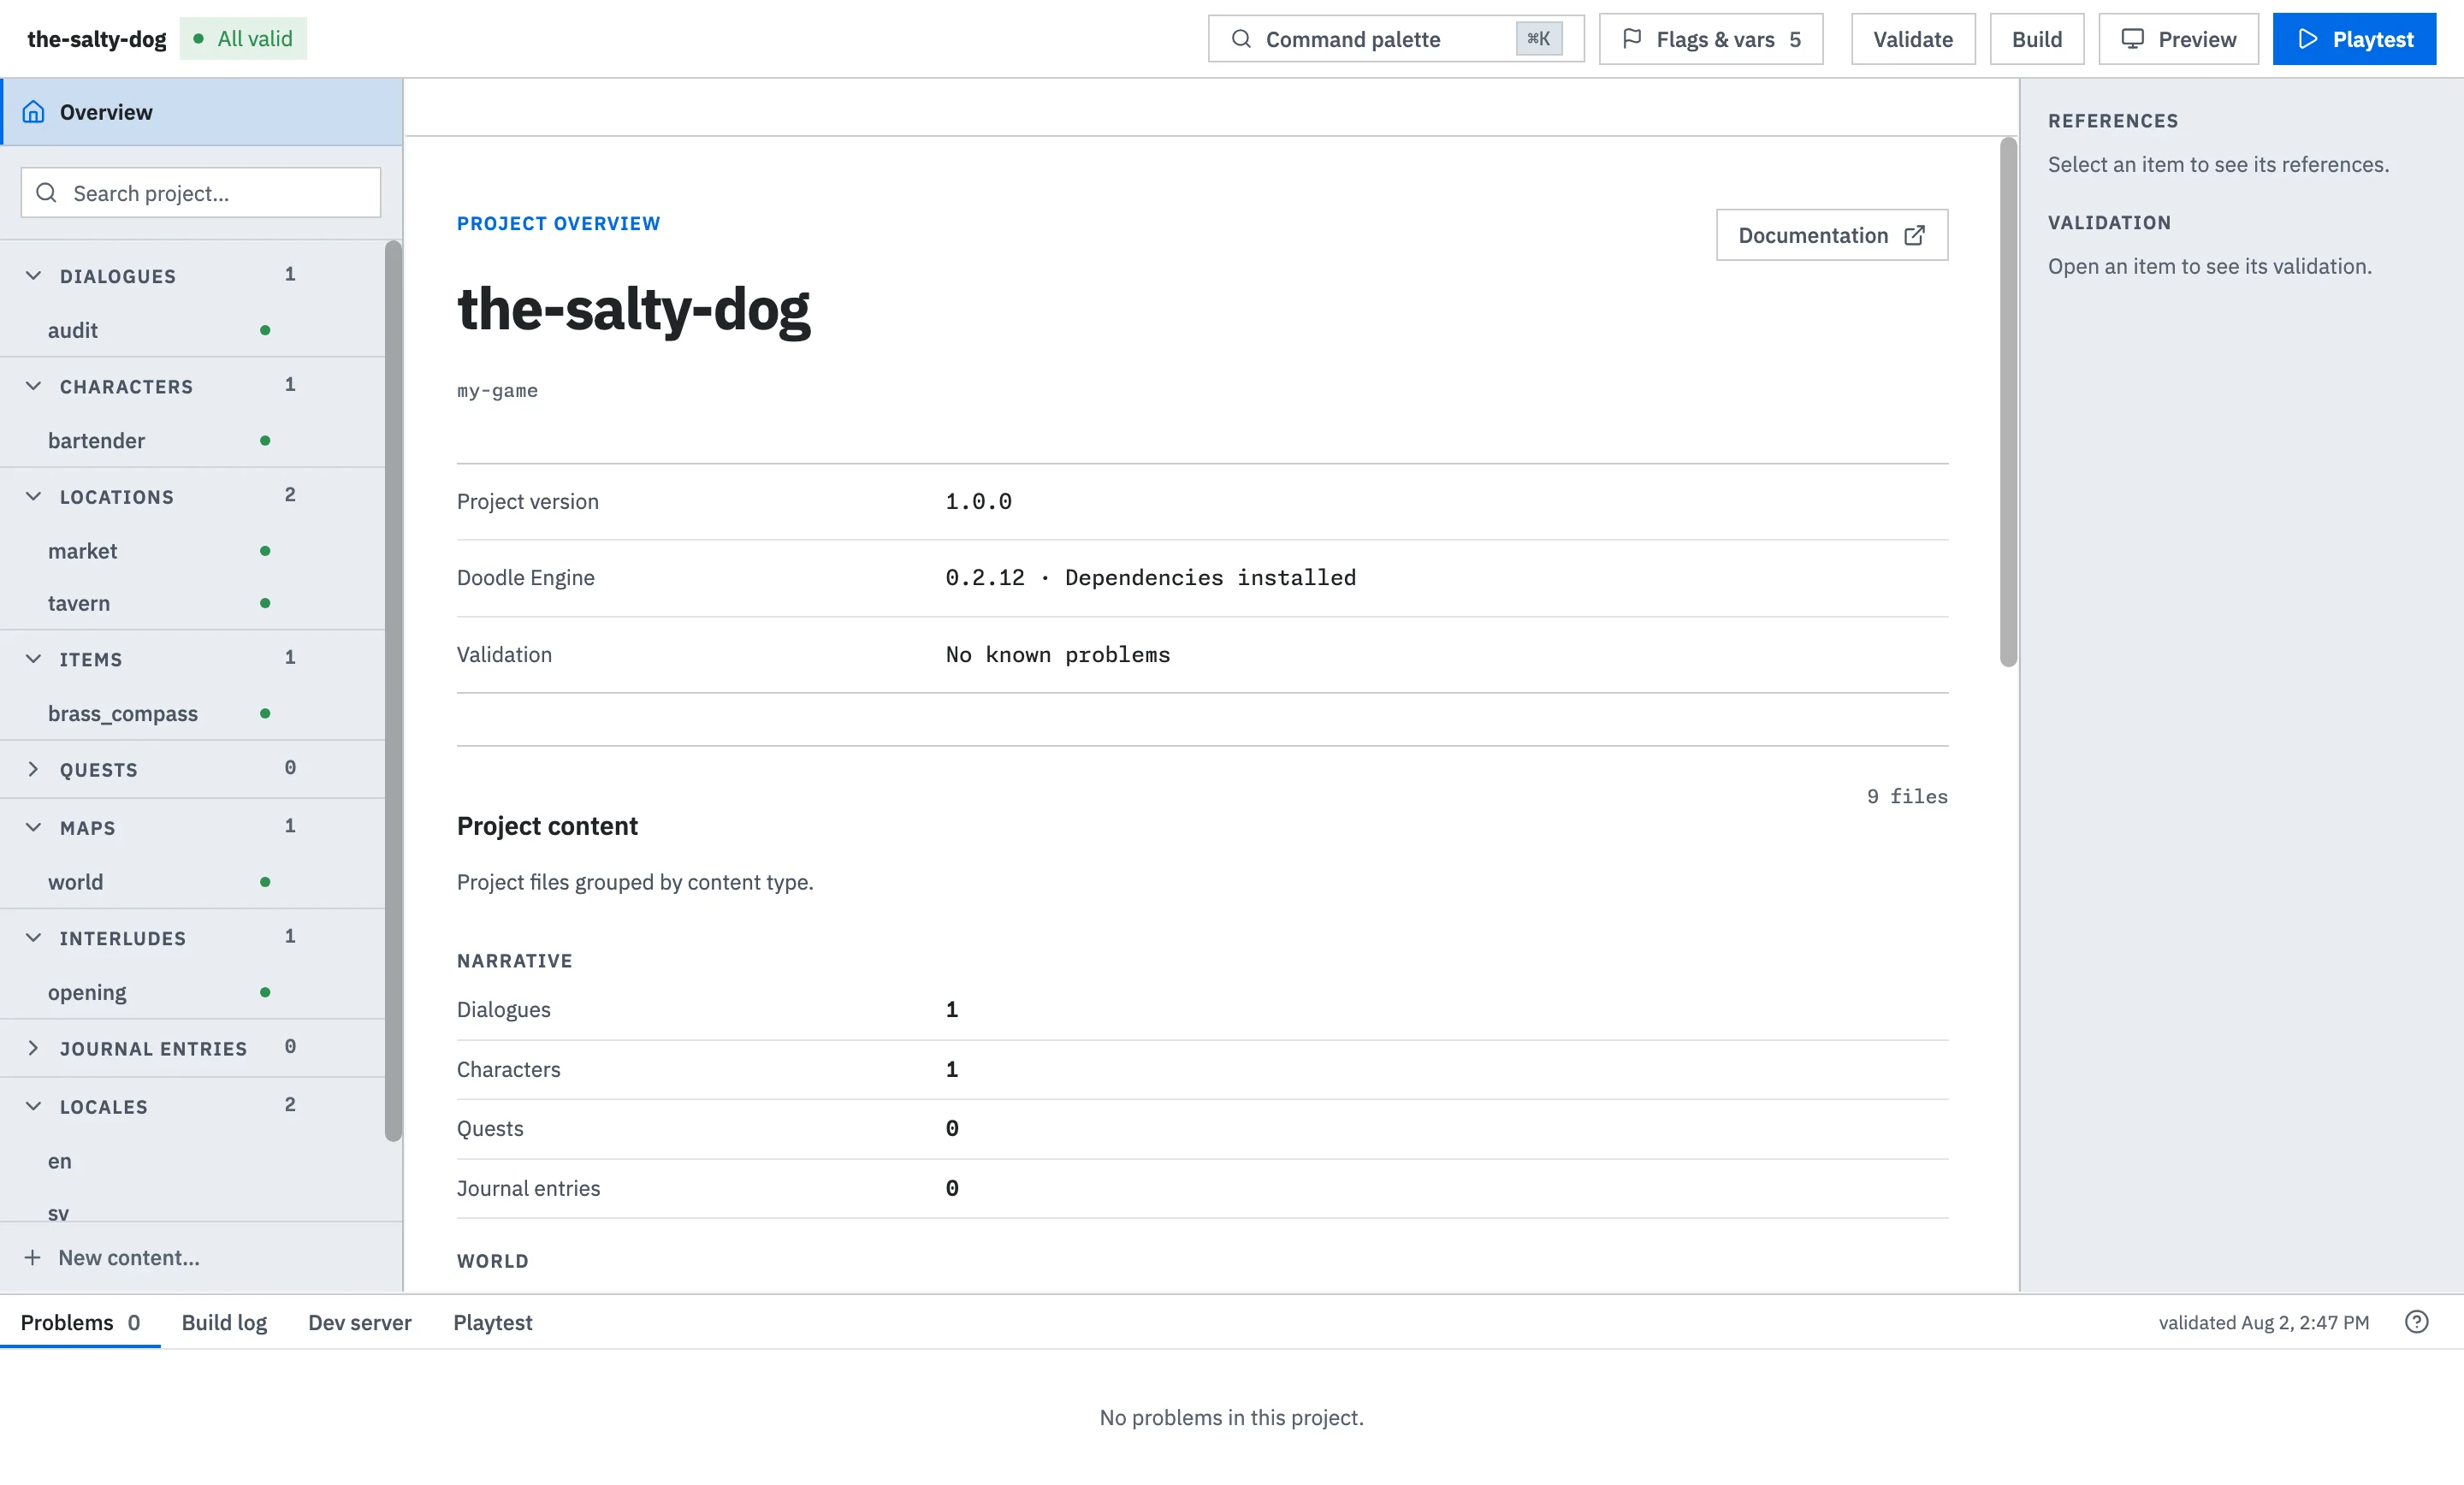Expand the Journal Entries section

point(33,1048)
